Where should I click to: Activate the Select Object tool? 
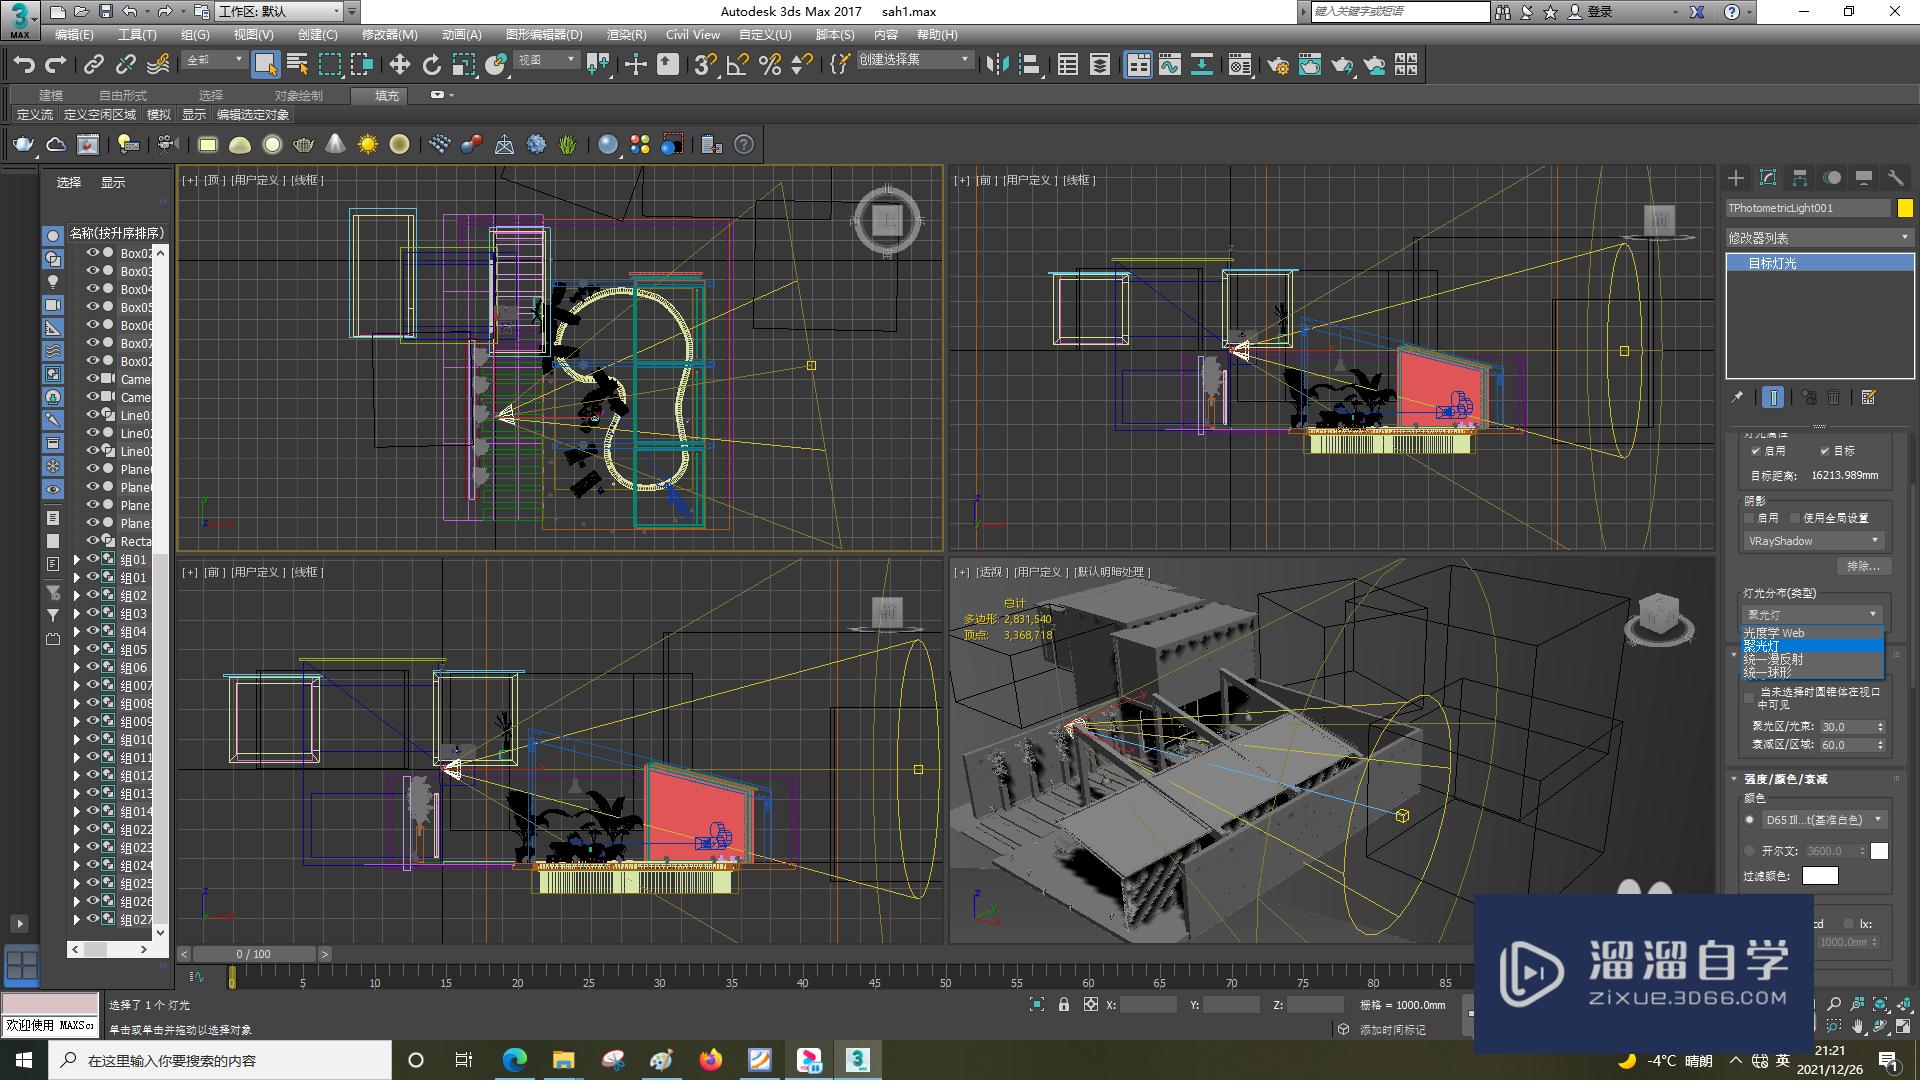coord(265,65)
